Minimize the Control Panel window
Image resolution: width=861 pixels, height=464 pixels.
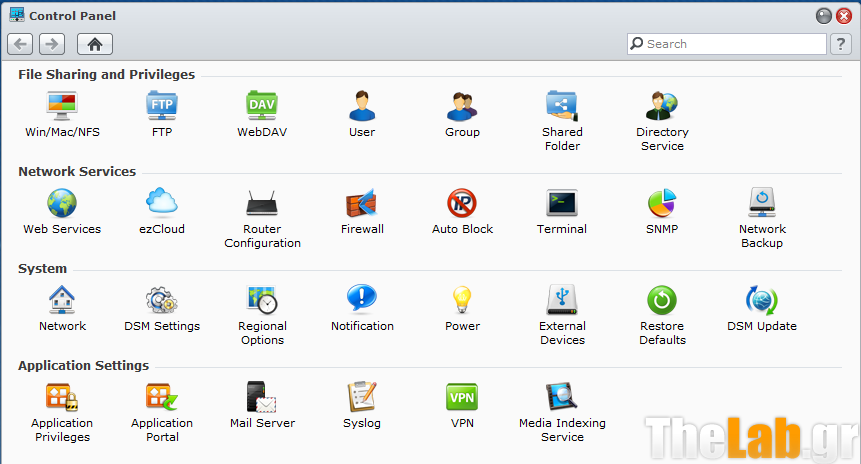click(824, 16)
